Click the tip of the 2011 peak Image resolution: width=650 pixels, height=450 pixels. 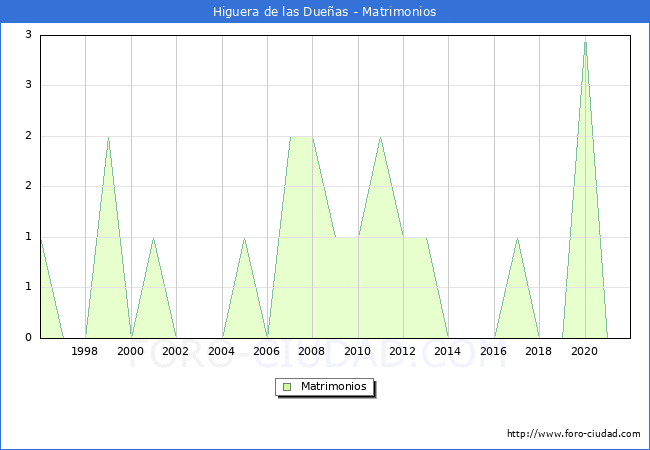[x=380, y=137]
